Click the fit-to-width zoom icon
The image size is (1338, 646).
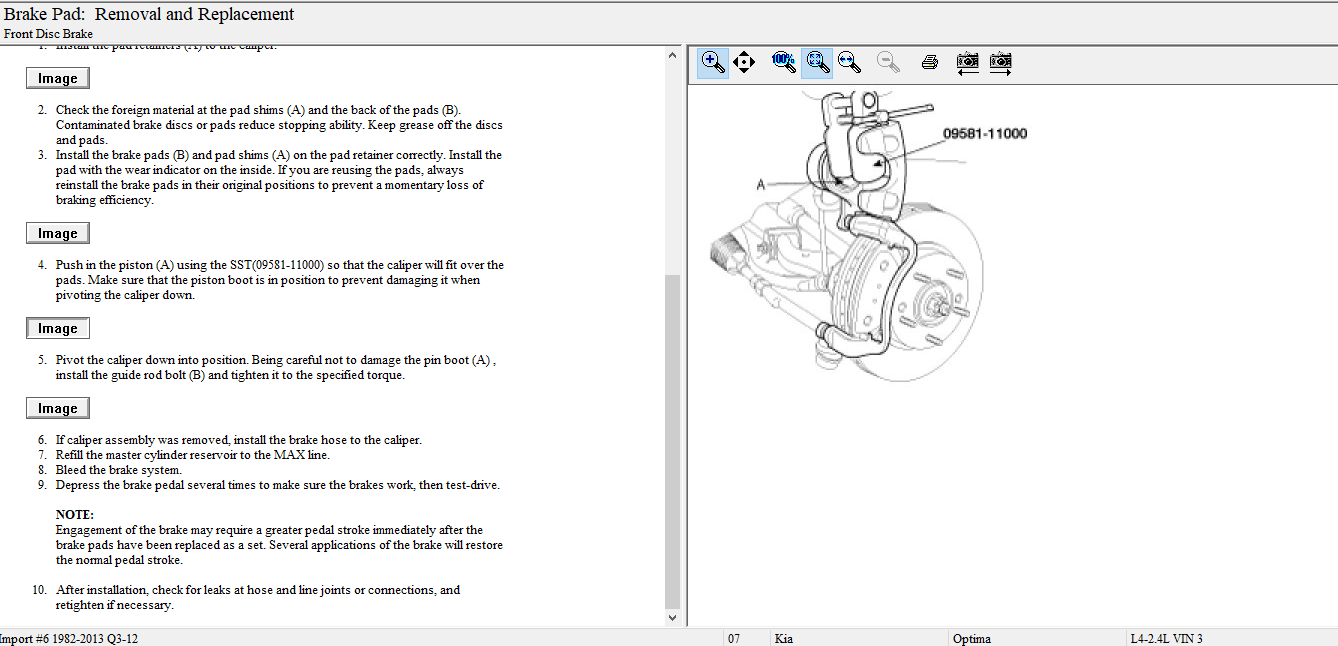tap(849, 62)
